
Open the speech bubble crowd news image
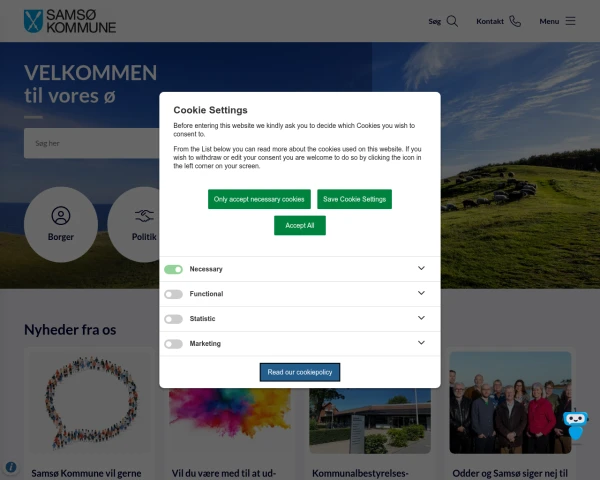pos(89,403)
